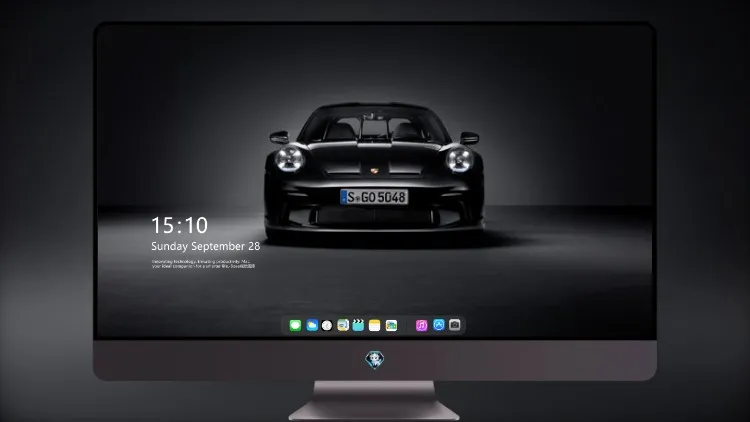Click the 15:10 clock widget

(179, 225)
